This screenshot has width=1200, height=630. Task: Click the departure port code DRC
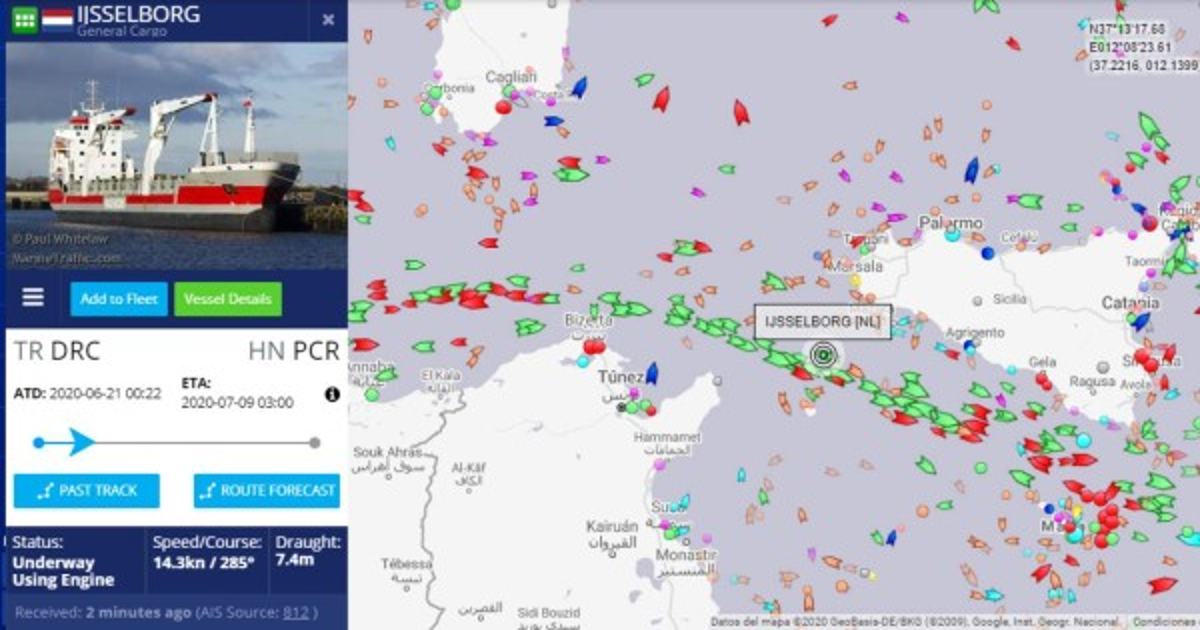coord(76,351)
